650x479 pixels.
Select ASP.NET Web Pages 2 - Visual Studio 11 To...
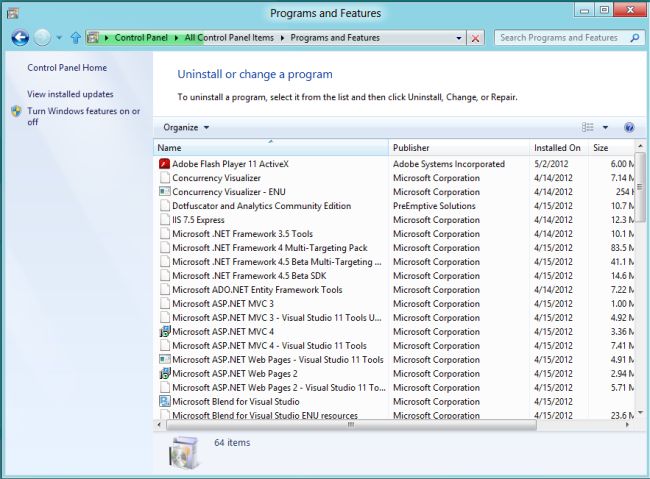[279, 388]
